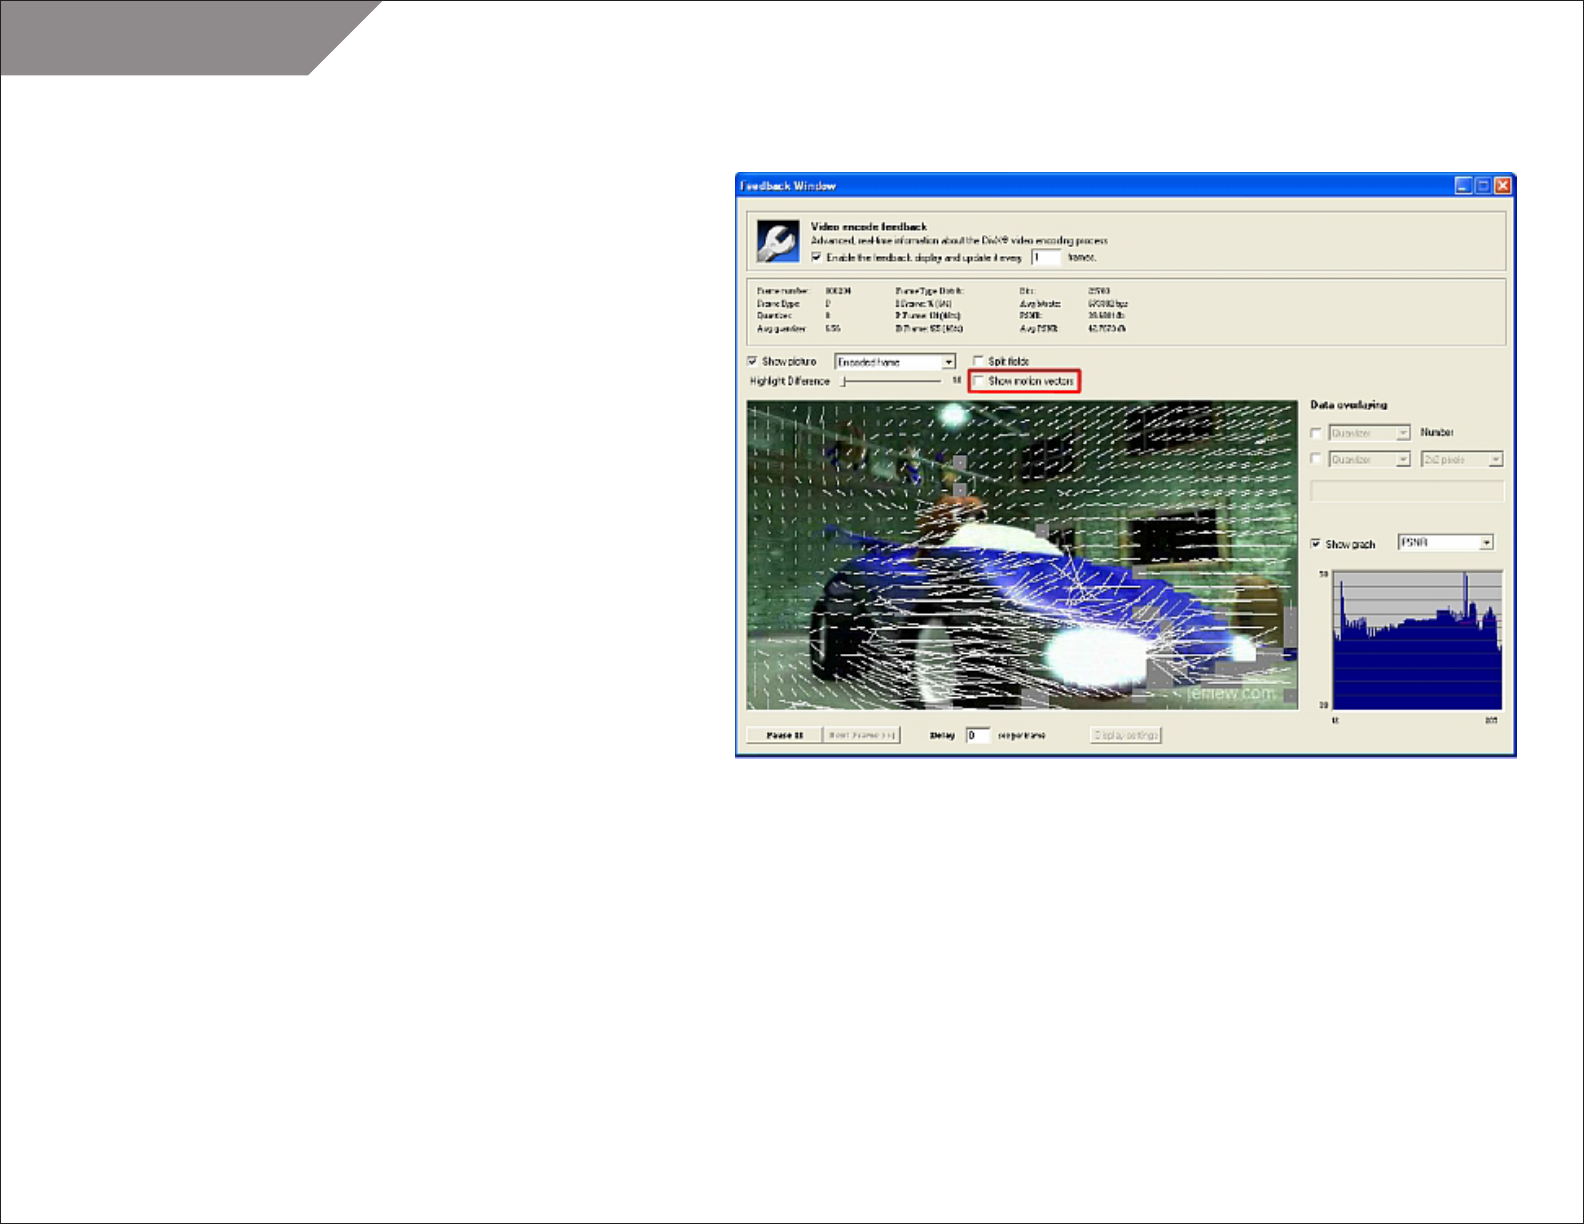Maximize the Feedback Window
The height and width of the screenshot is (1224, 1584).
tap(1483, 185)
